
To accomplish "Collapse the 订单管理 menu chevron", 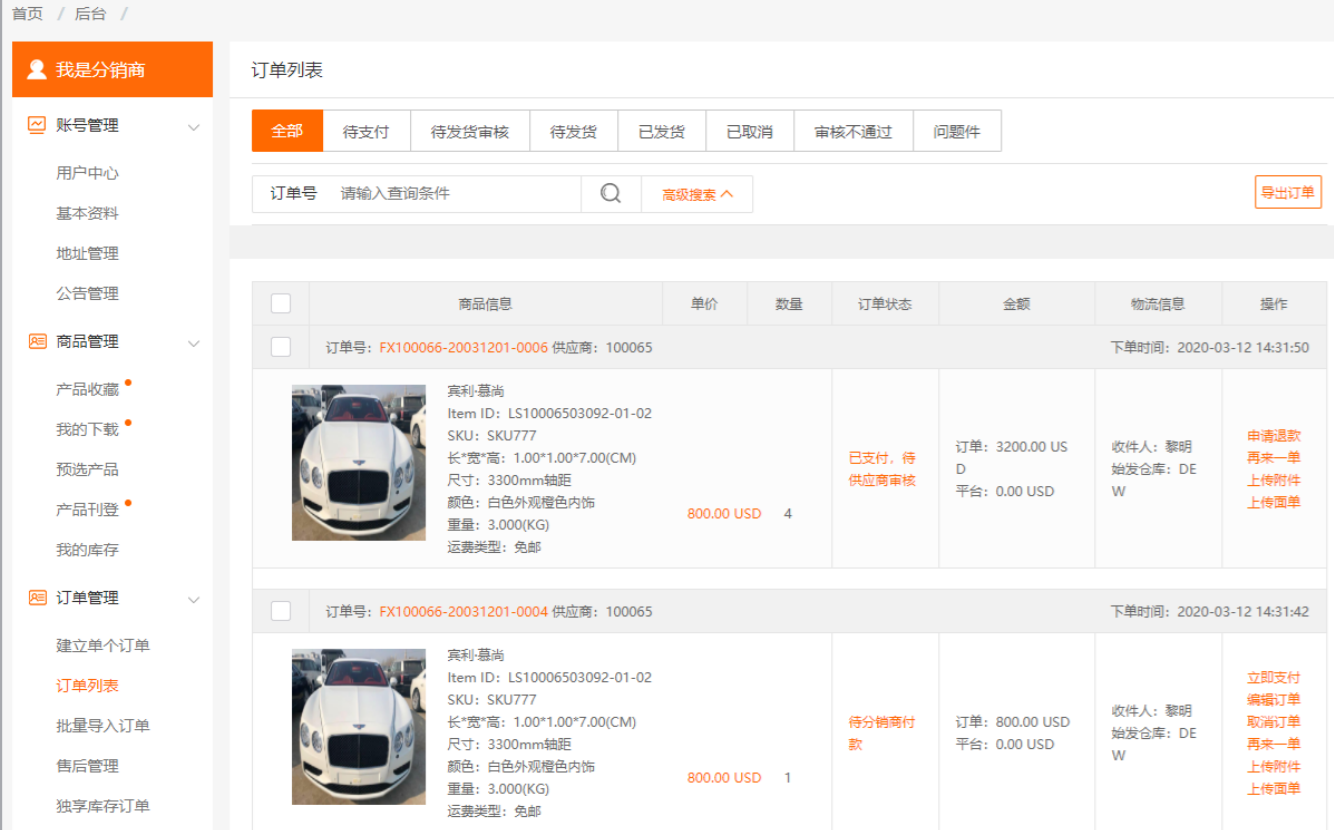I will tap(194, 599).
